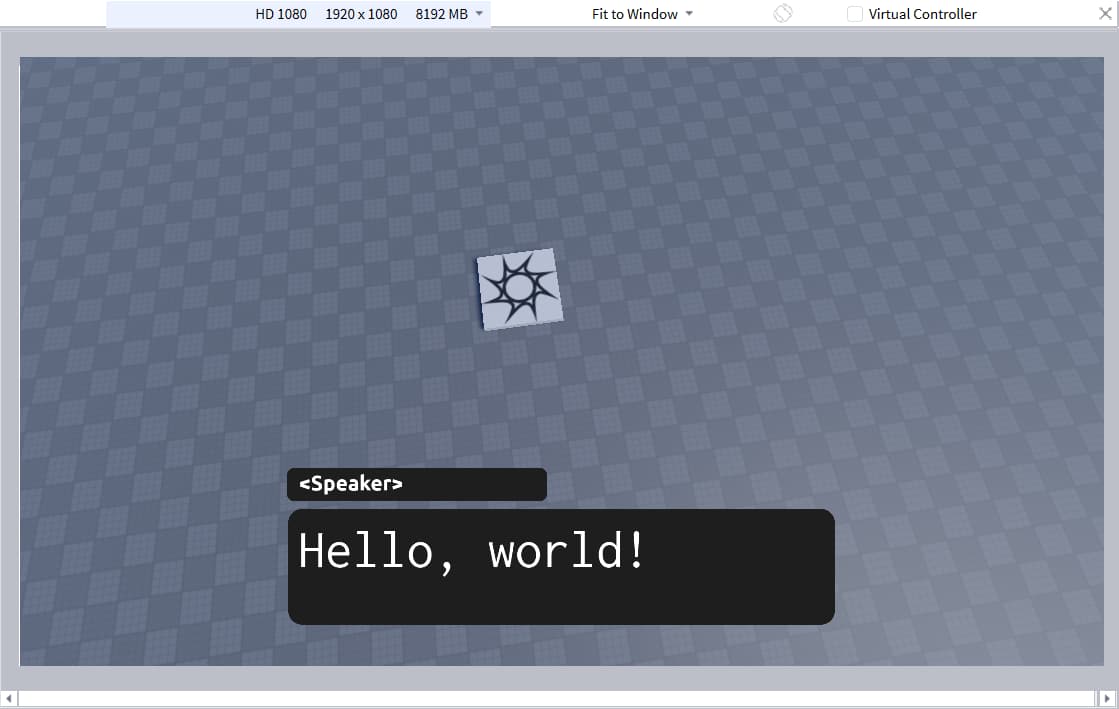Viewport: 1119px width, 709px height.
Task: Click the left scroll arrow
Action: (9, 698)
